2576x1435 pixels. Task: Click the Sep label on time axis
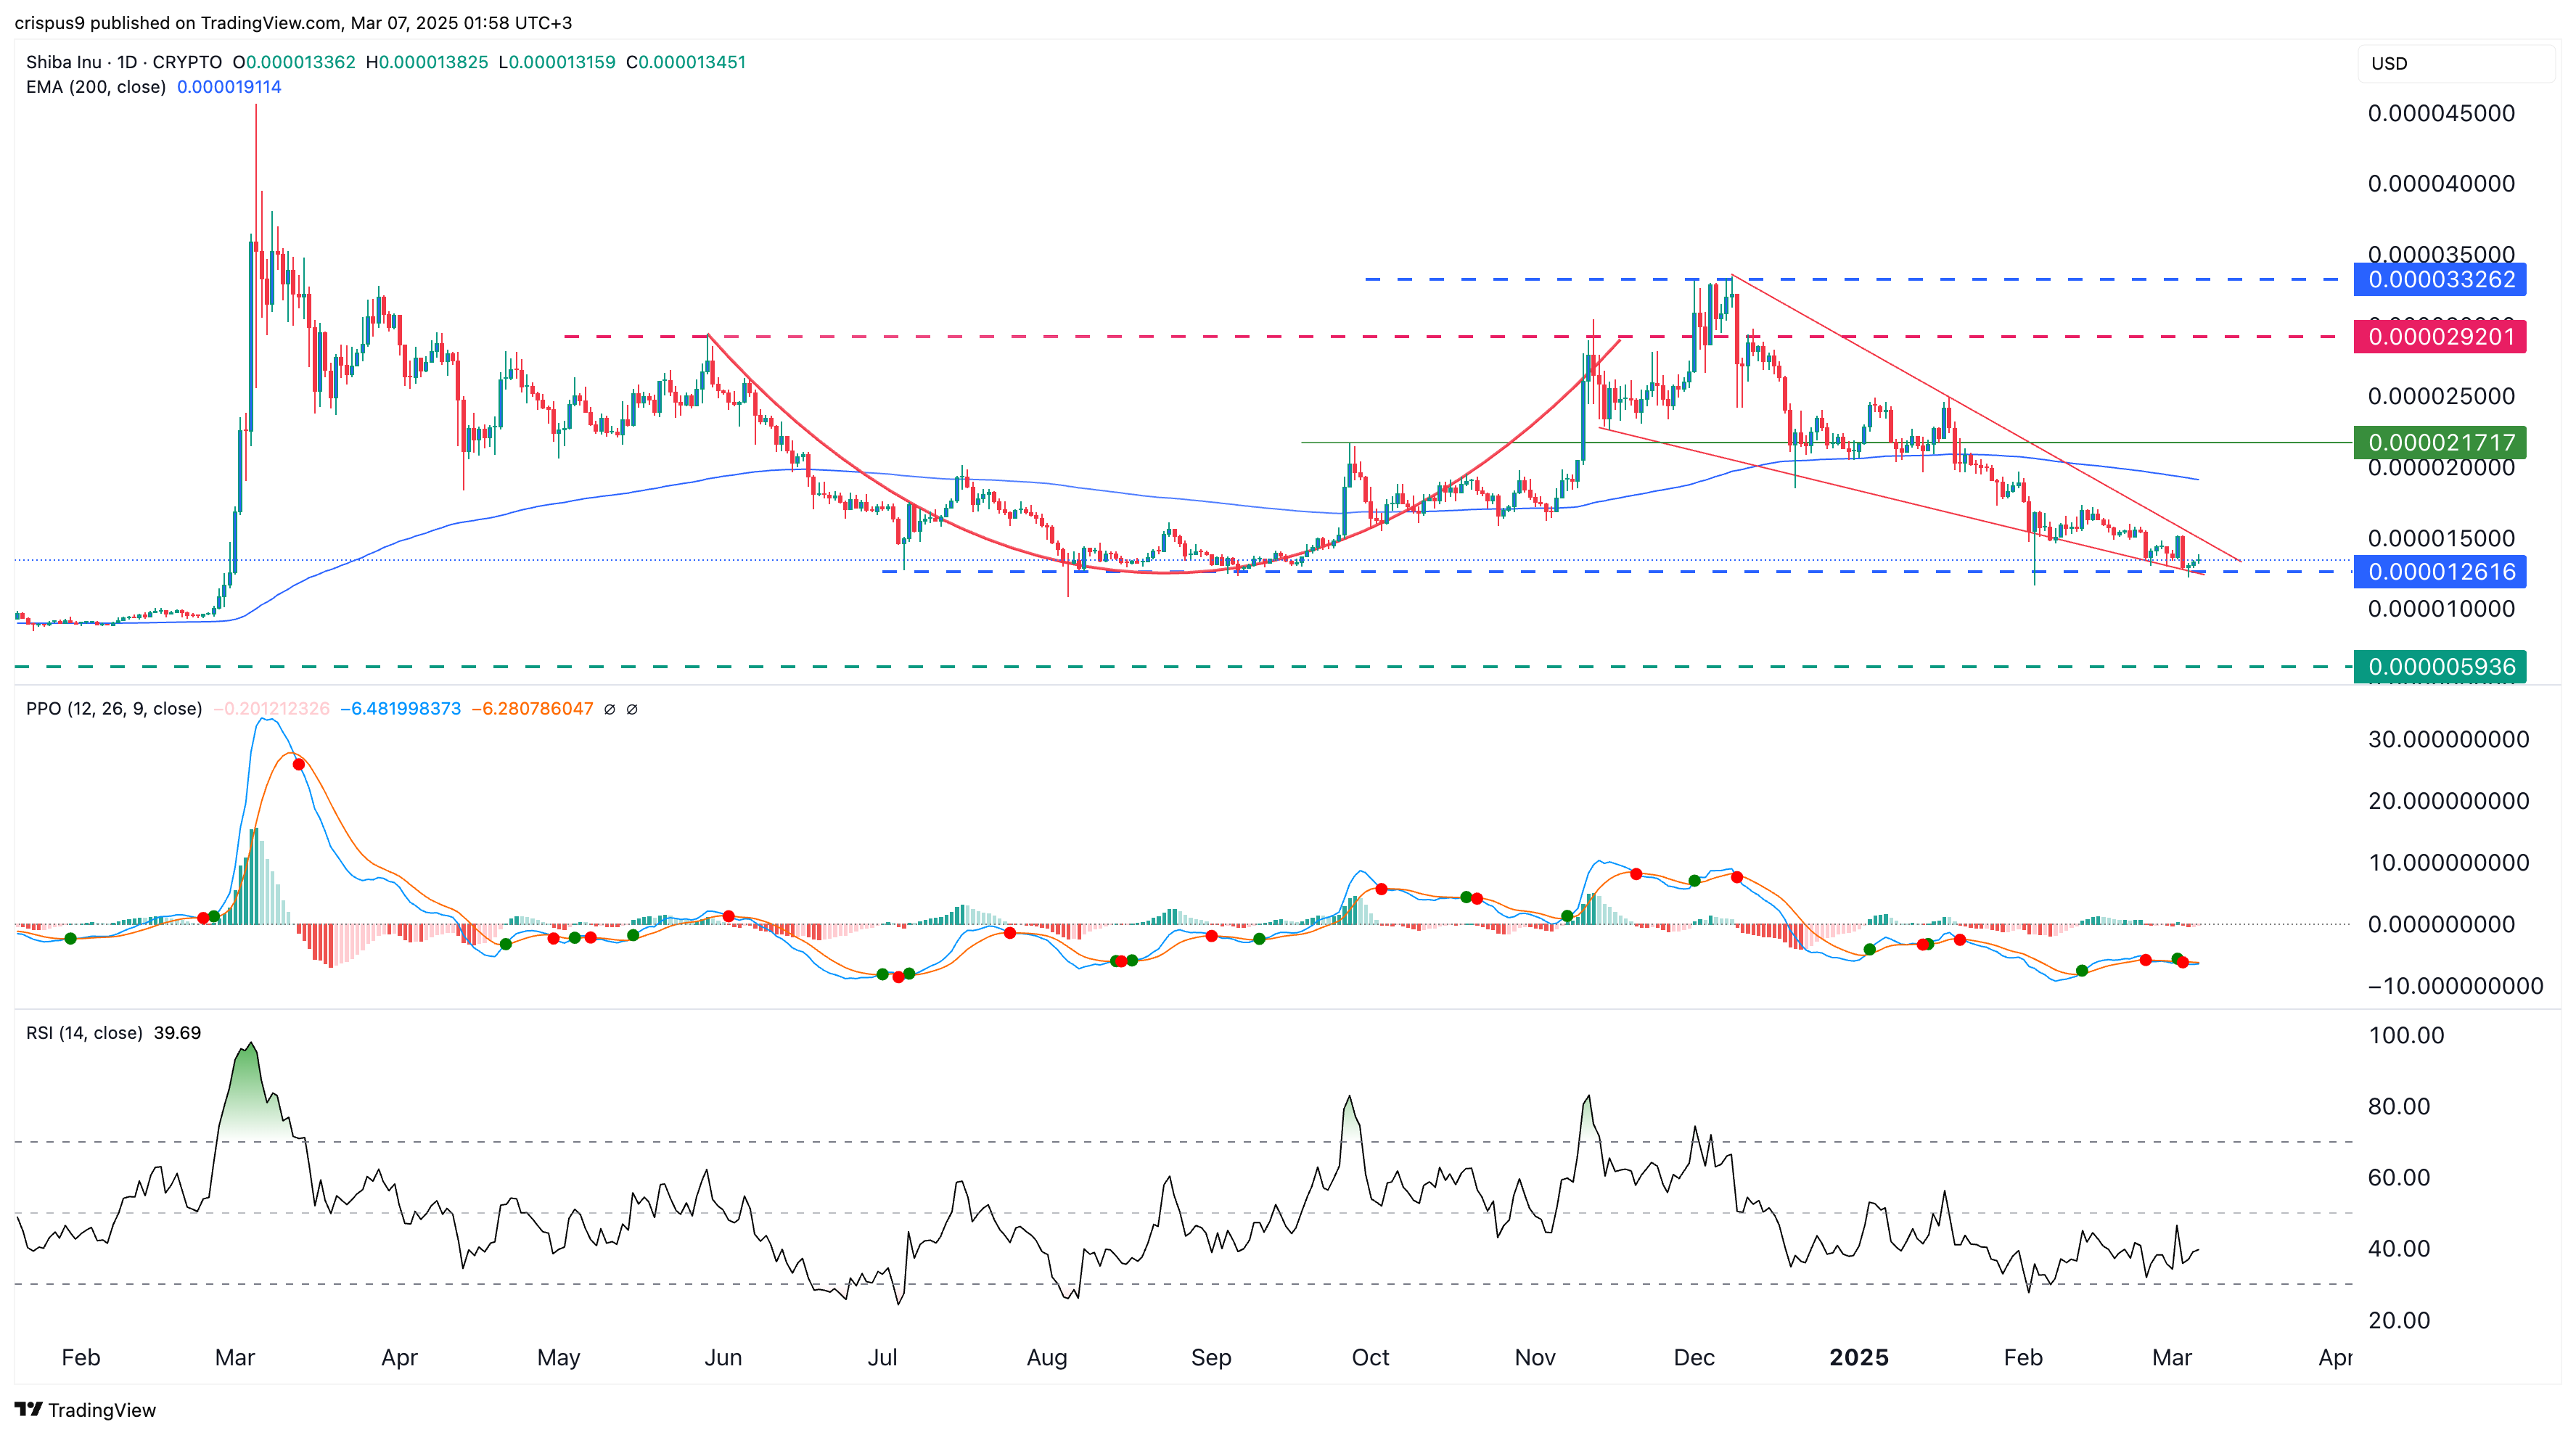1211,1358
